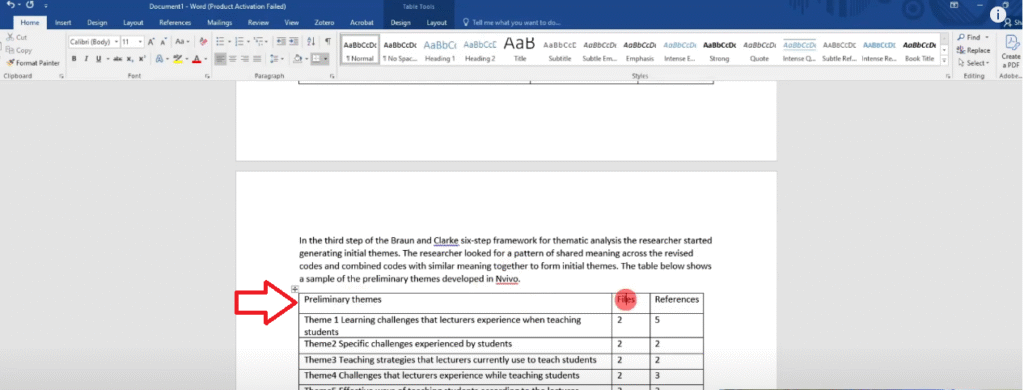
Task: Select Center alignment
Action: [232, 59]
